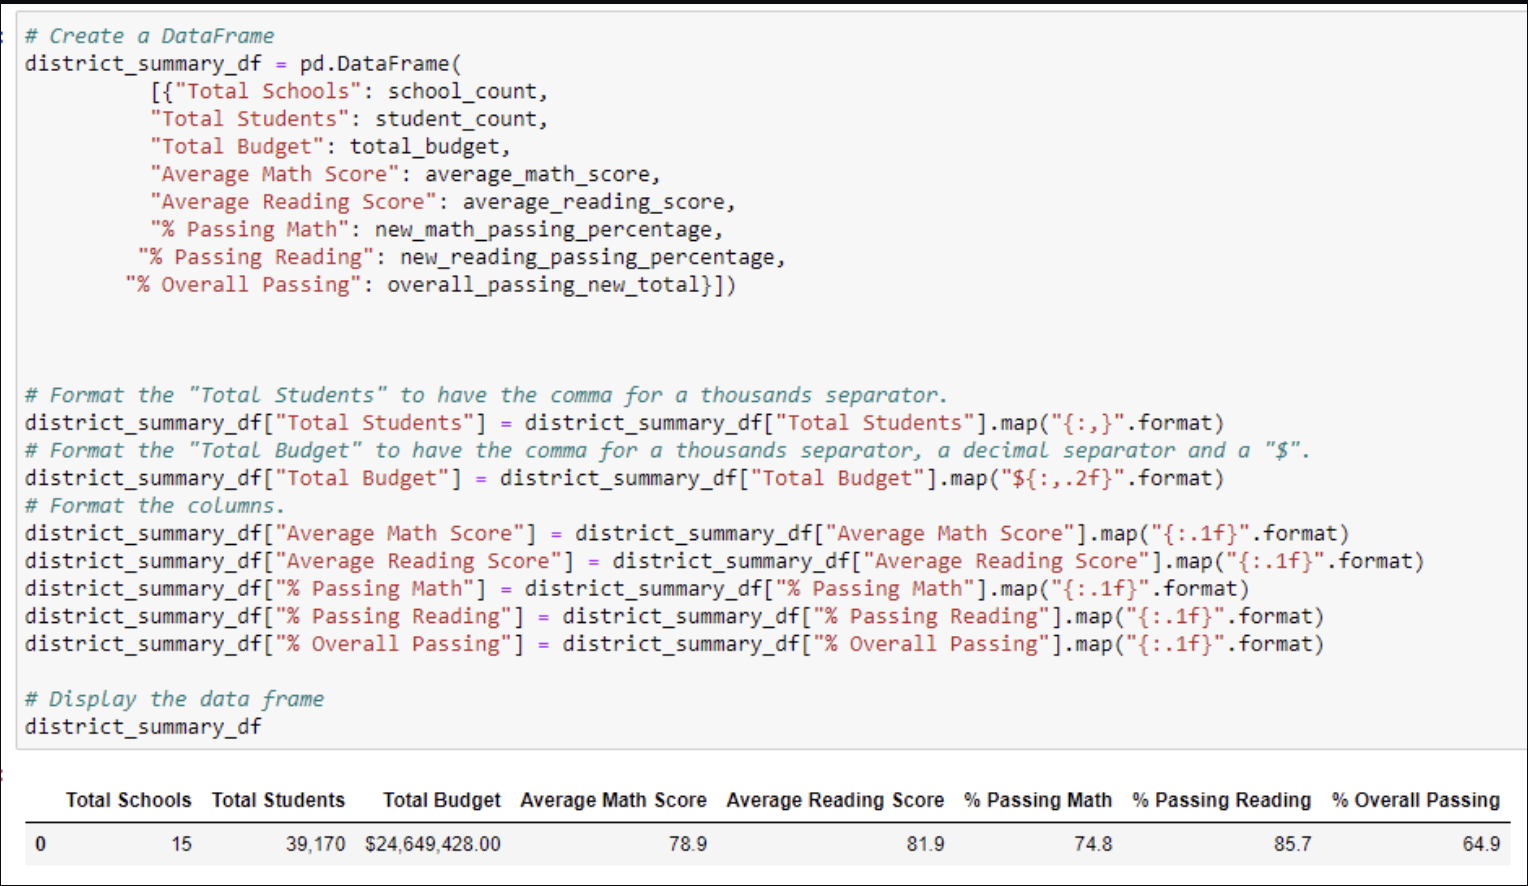
Task: Click the "Total Schools" column header
Action: 128,800
